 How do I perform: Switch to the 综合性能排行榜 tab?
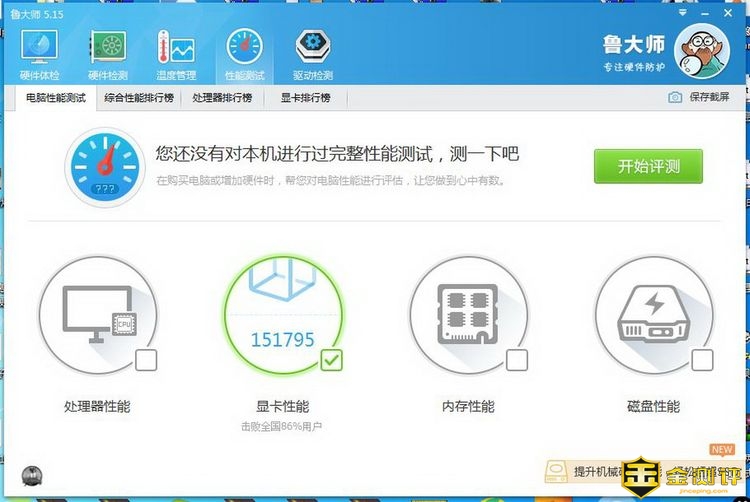(x=139, y=98)
